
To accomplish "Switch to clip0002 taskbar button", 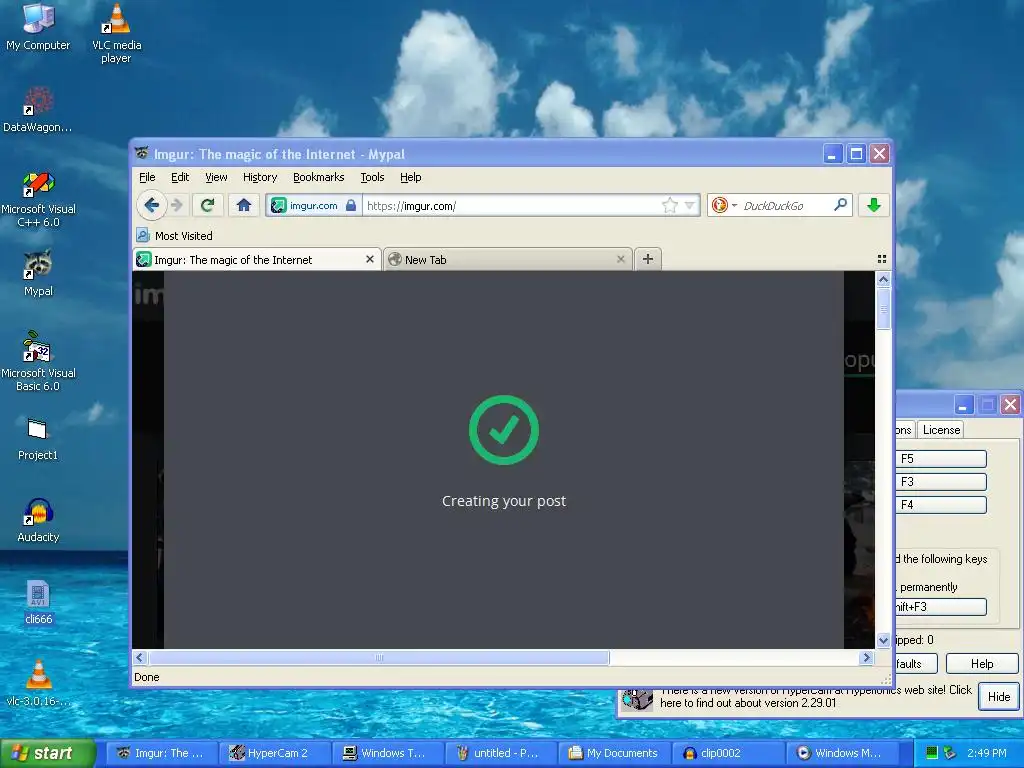I will click(x=728, y=753).
